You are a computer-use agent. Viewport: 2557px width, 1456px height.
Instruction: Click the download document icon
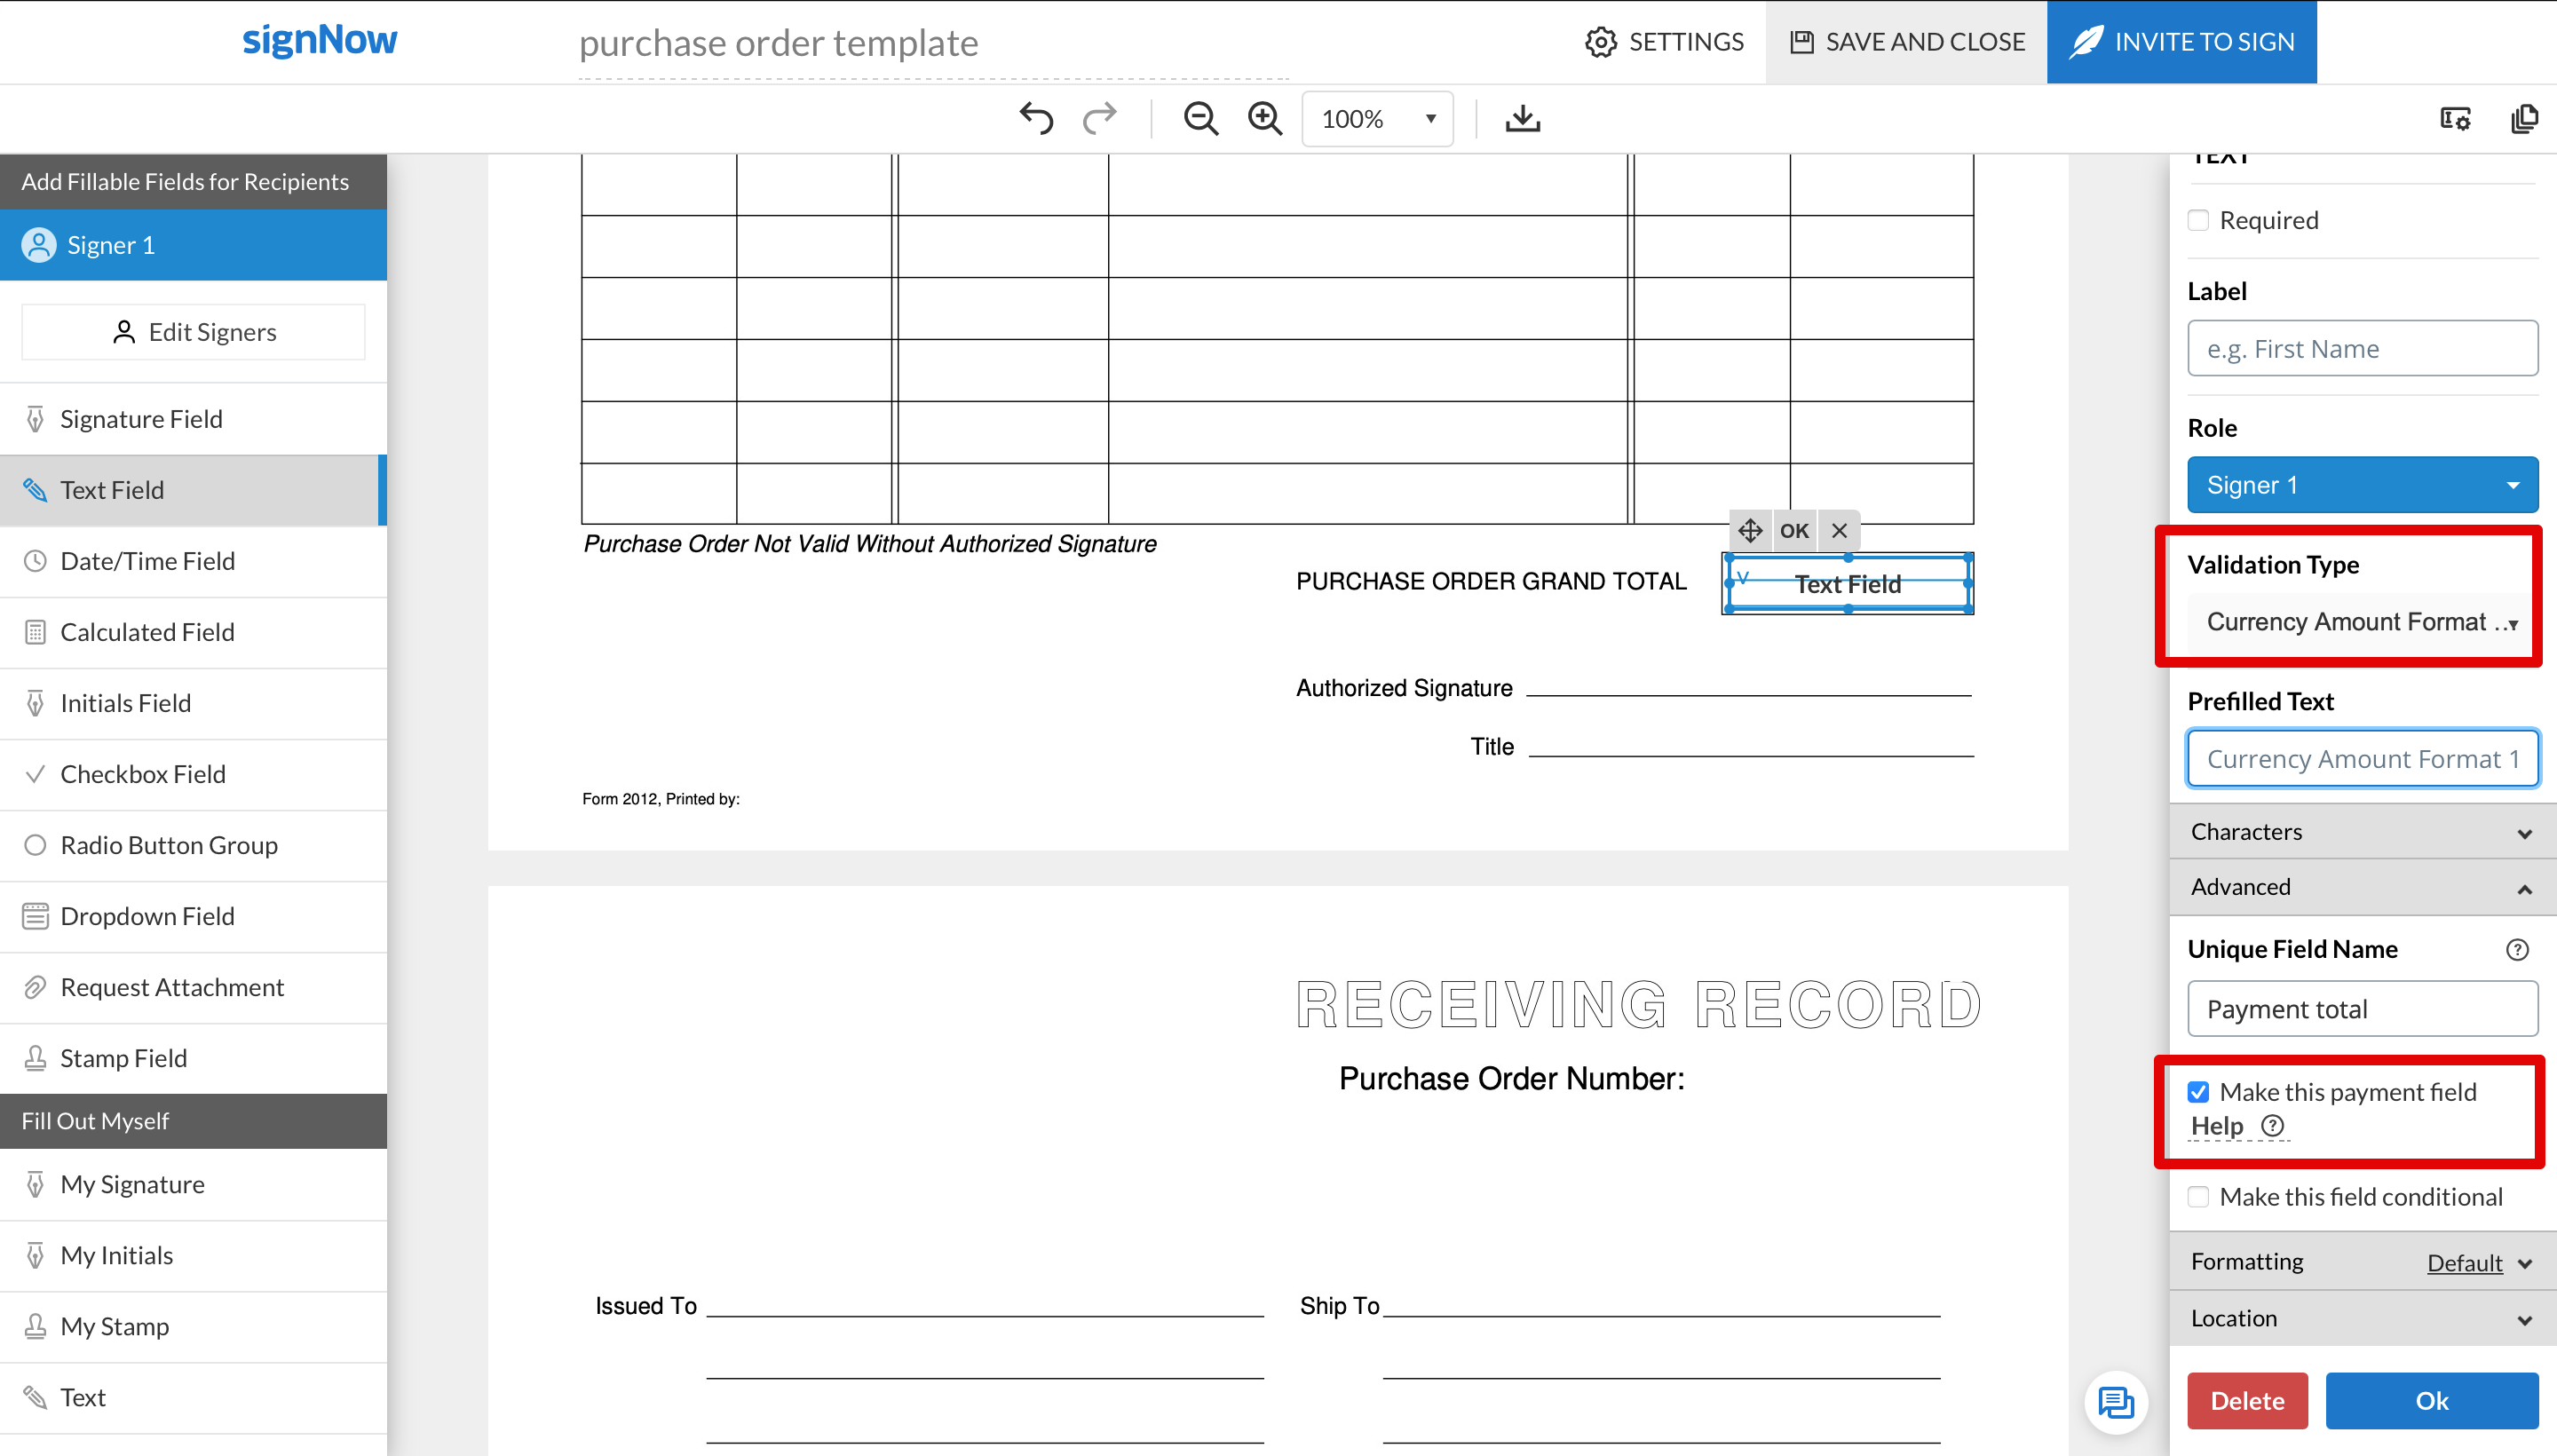point(1522,118)
